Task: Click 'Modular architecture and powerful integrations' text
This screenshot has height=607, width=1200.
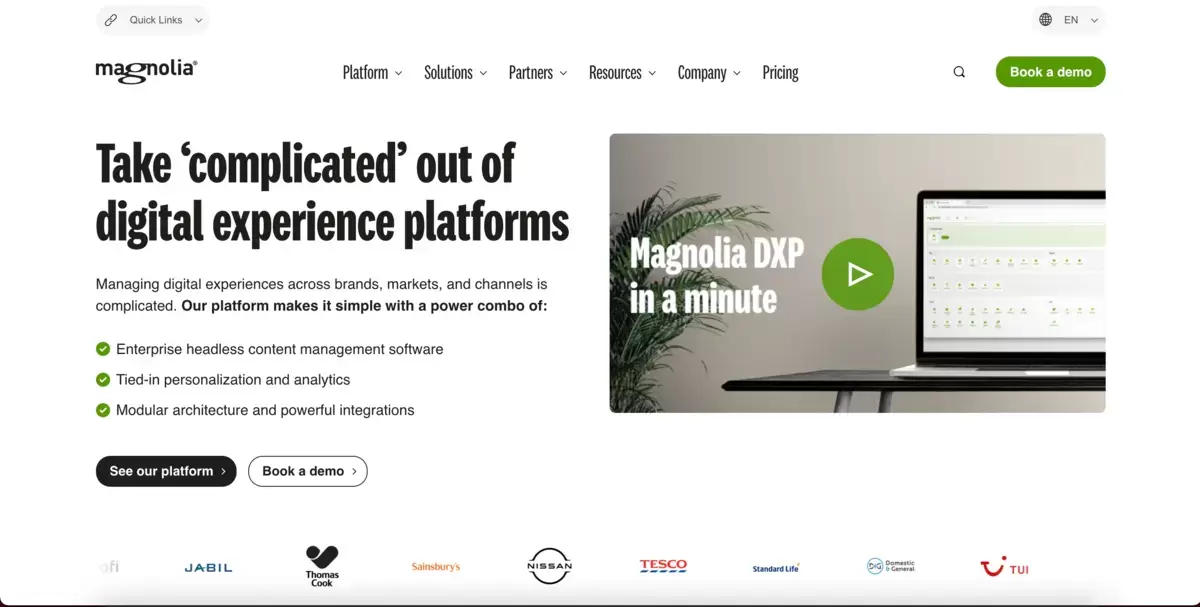Action: click(x=265, y=410)
